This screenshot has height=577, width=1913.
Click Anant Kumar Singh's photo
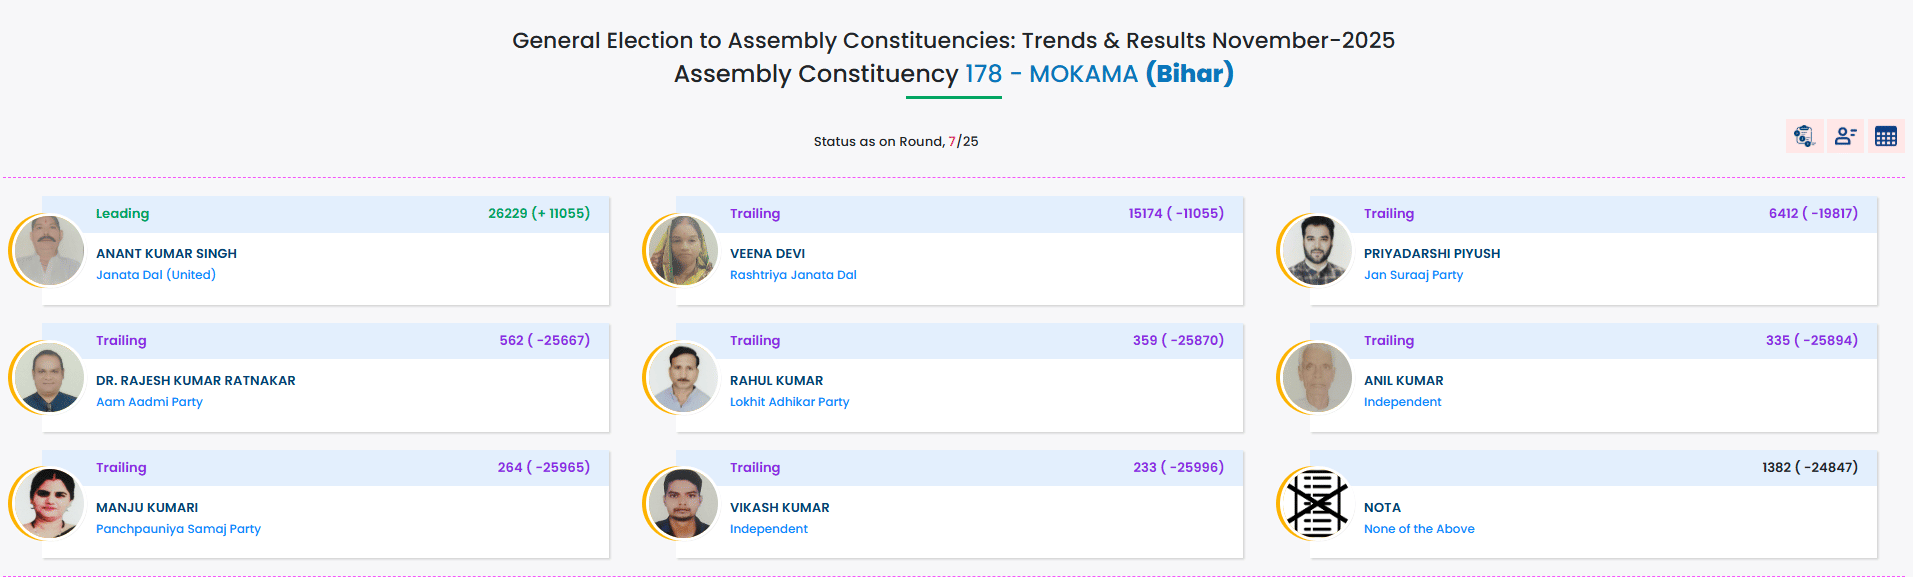pos(49,250)
